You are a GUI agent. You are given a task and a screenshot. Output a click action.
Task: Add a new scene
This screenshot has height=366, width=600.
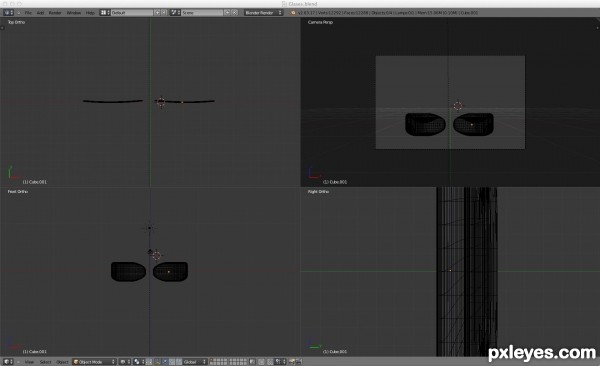point(227,13)
